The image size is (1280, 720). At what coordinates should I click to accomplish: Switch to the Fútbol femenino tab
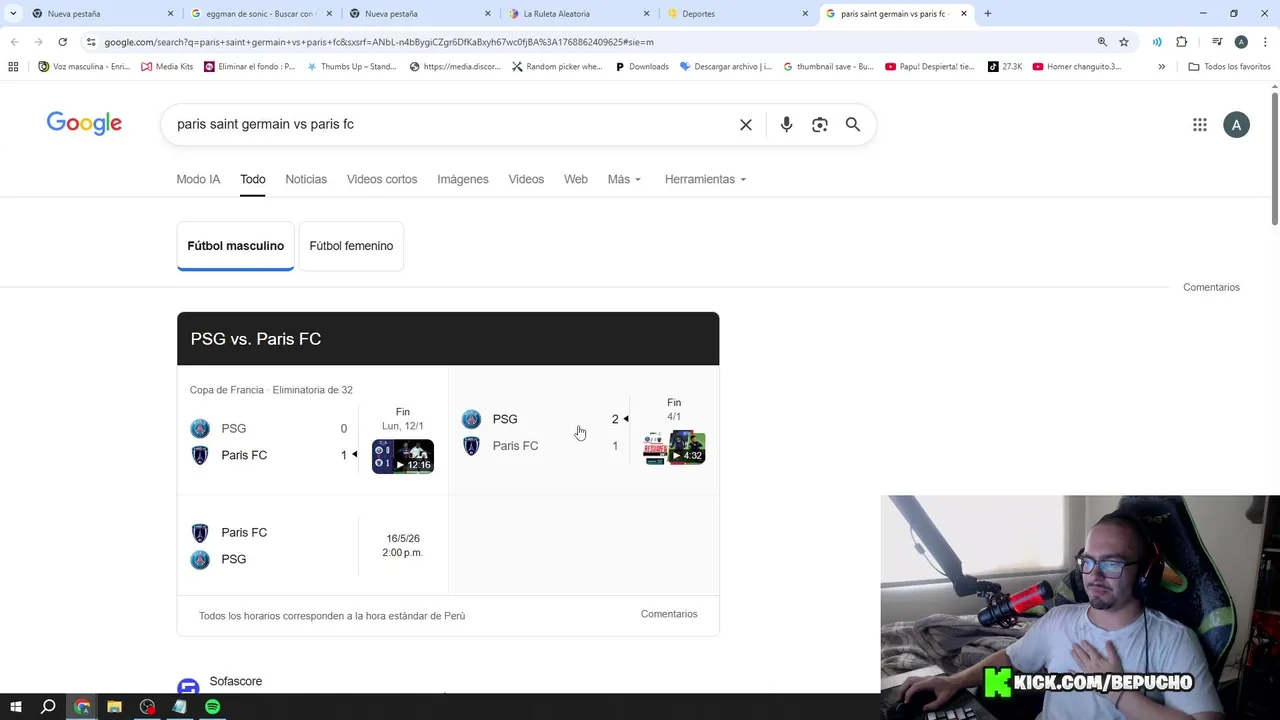[351, 246]
